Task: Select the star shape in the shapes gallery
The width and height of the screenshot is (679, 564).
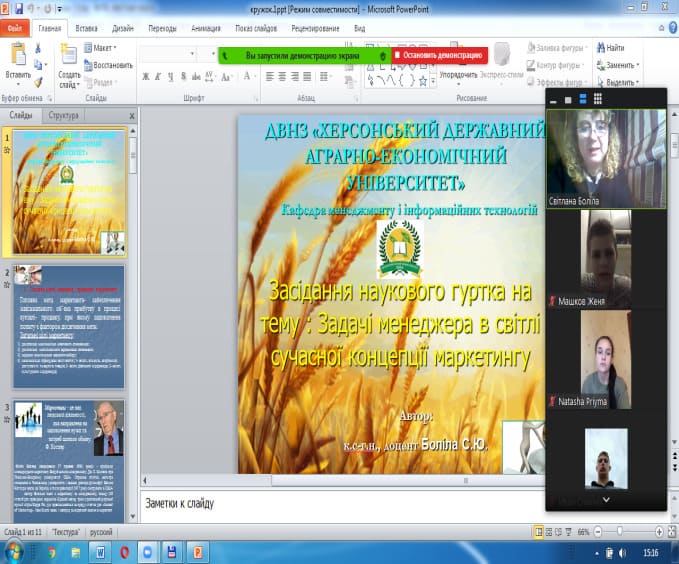Action: click(423, 81)
